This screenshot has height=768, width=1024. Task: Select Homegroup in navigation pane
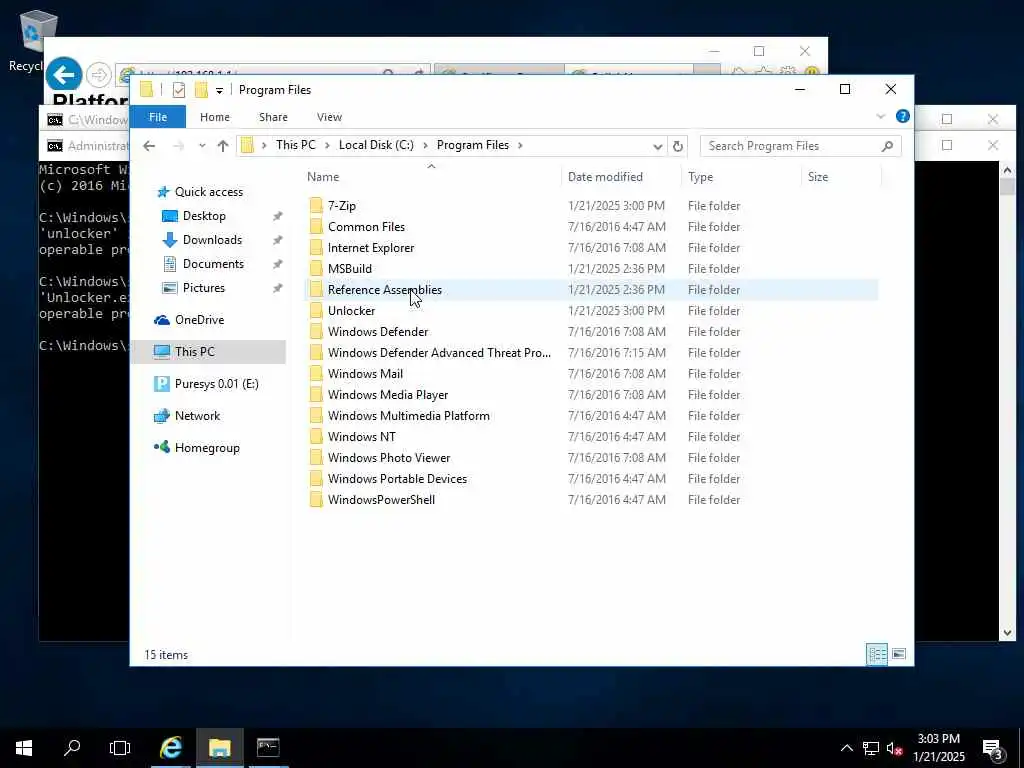(207, 448)
